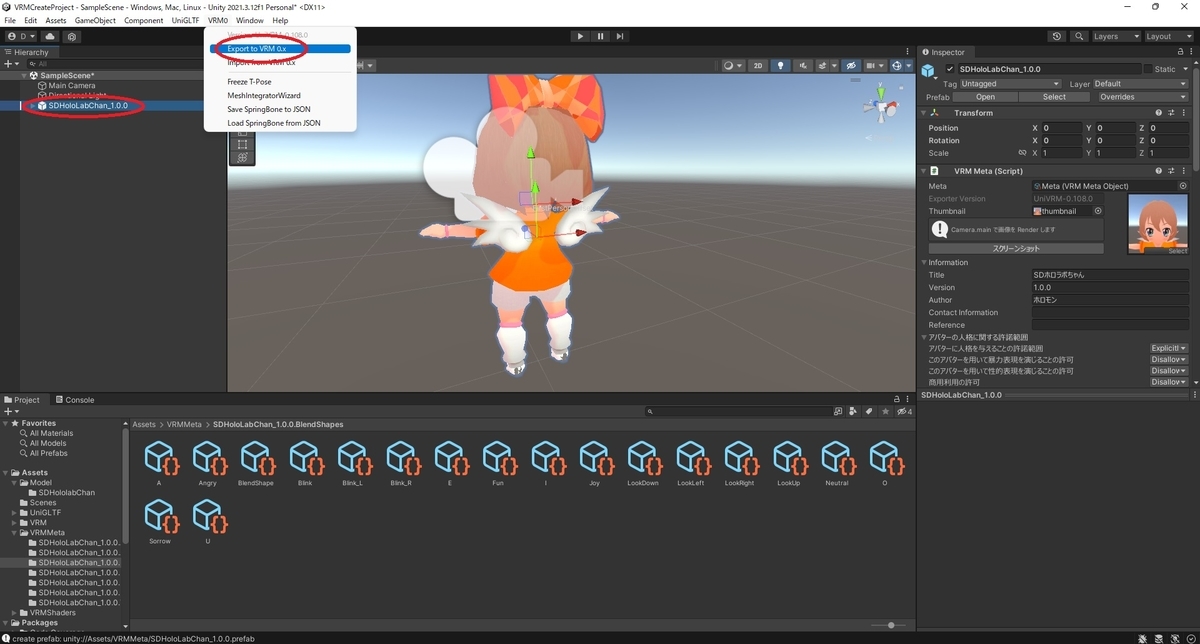Image resolution: width=1200 pixels, height=644 pixels.
Task: Click the Meta object picker circle
Action: pyautogui.click(x=1183, y=186)
